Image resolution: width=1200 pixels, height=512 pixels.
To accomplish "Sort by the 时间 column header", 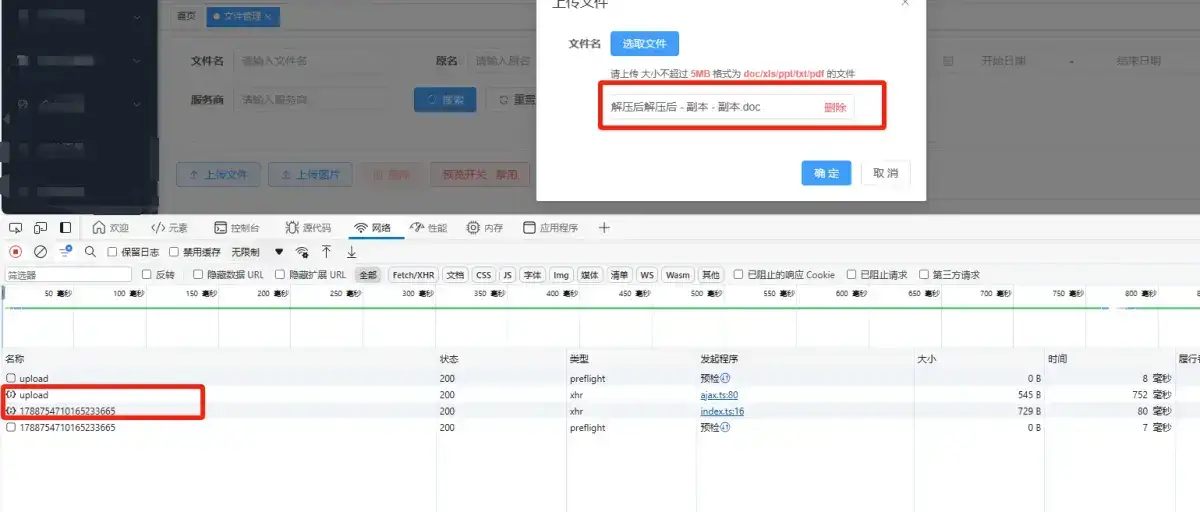I will coord(1110,358).
